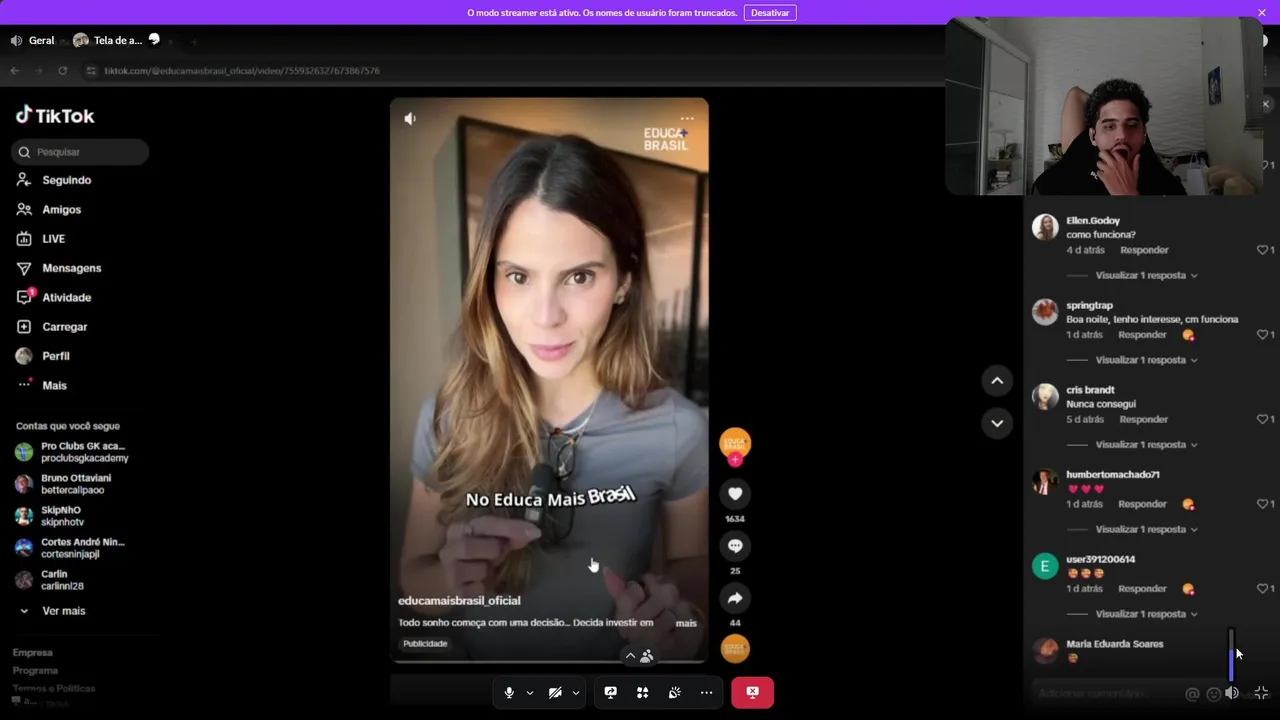Toggle the TikTok video sound icon
Screen dimensions: 1280x720
click(410, 118)
